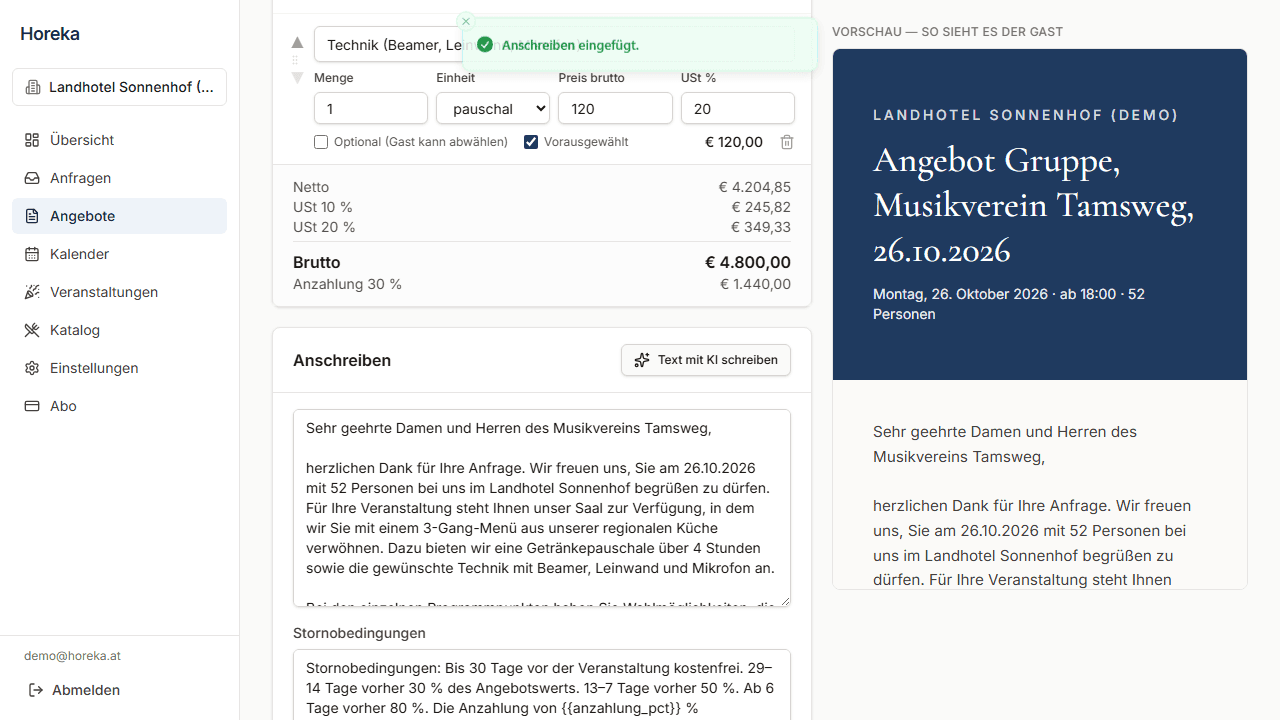Go to Anfragen in the sidebar
The height and width of the screenshot is (720, 1280).
click(x=119, y=178)
